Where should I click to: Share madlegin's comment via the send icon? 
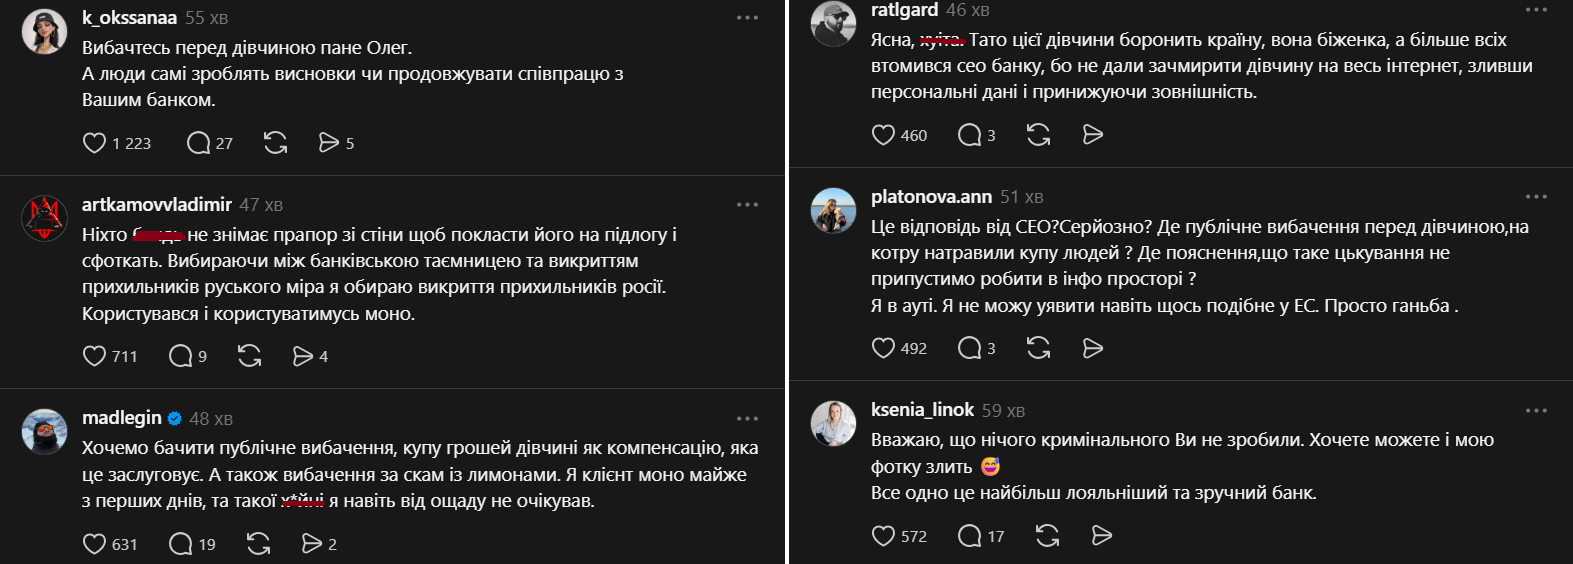pyautogui.click(x=312, y=544)
